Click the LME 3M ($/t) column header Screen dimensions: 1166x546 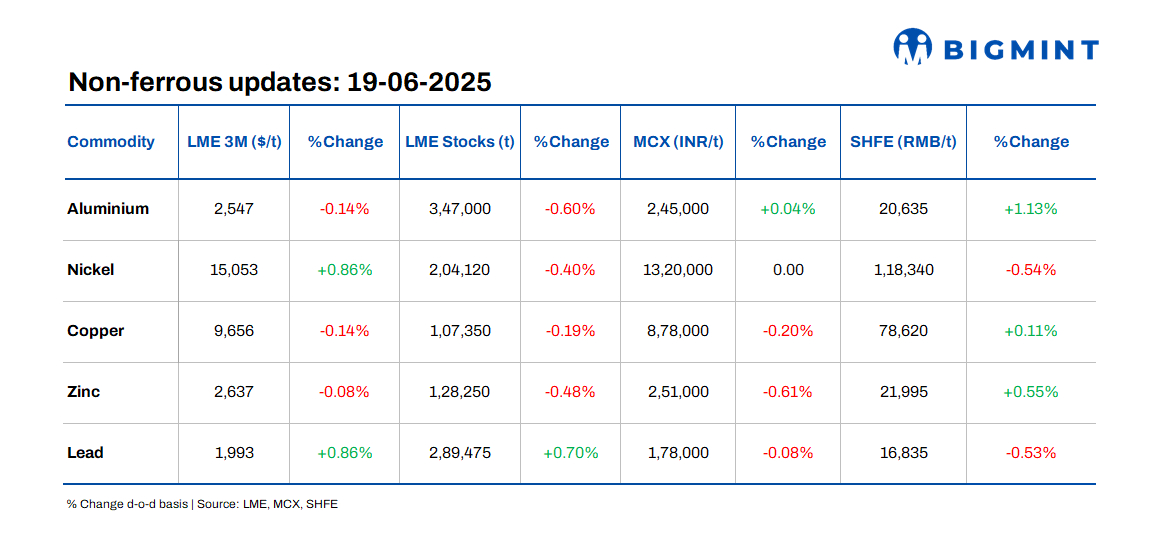(234, 142)
